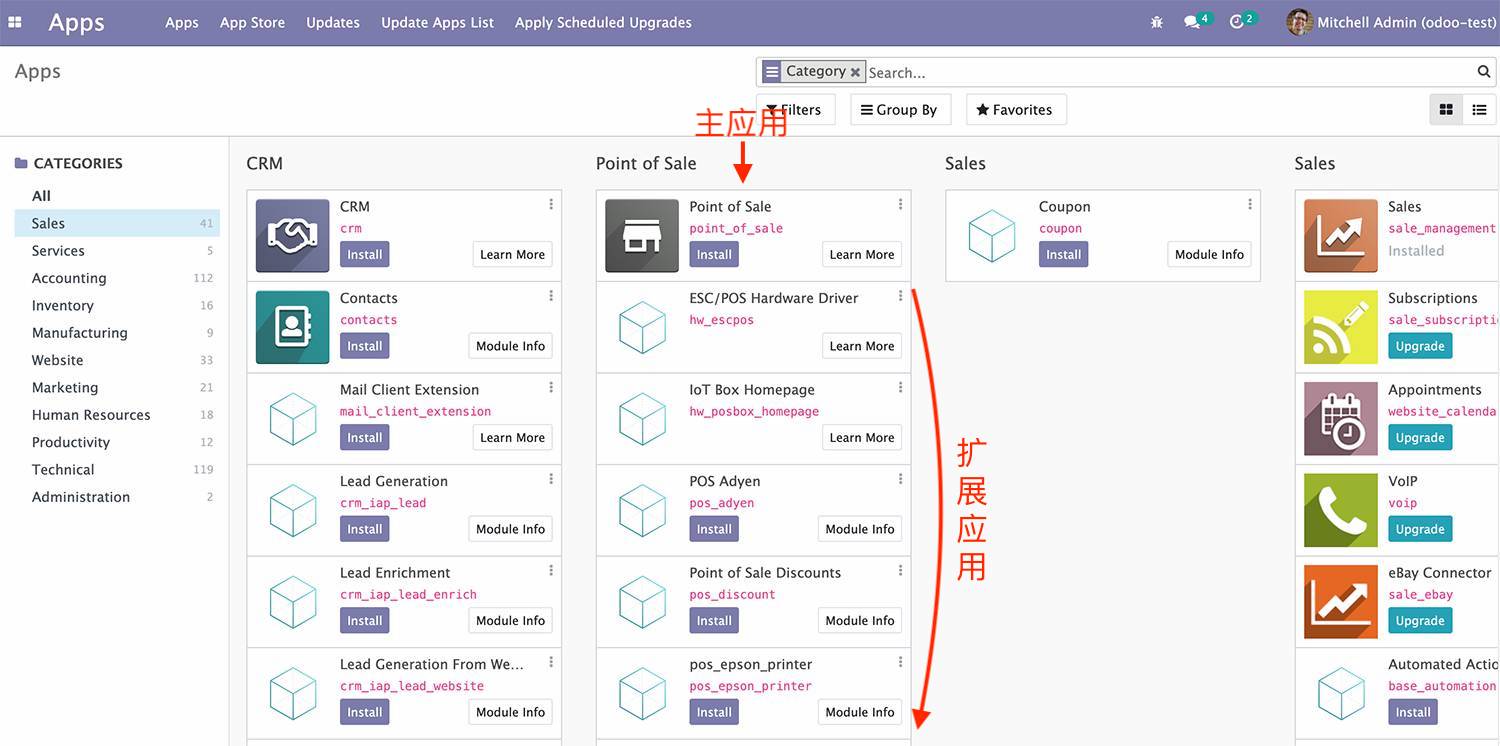Install the CRM app
The image size is (1500, 746).
pyautogui.click(x=364, y=255)
